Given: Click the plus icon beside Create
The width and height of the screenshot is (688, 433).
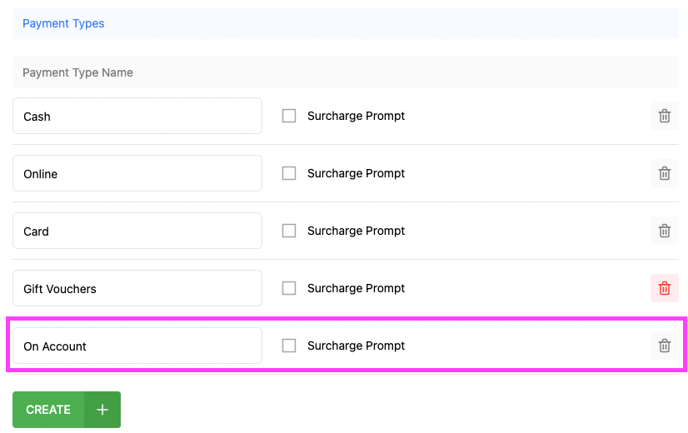Looking at the screenshot, I should click(102, 410).
